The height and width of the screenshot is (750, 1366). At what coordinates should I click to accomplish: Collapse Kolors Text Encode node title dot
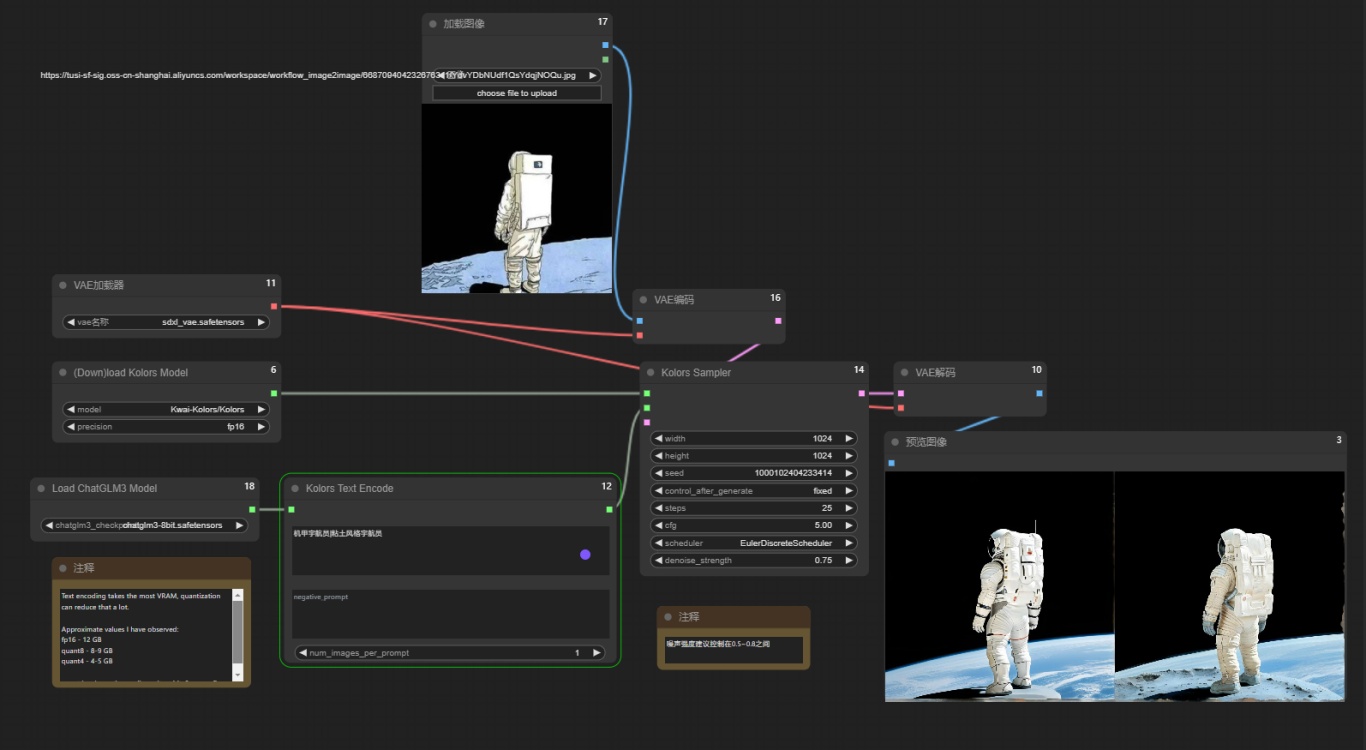[295, 488]
